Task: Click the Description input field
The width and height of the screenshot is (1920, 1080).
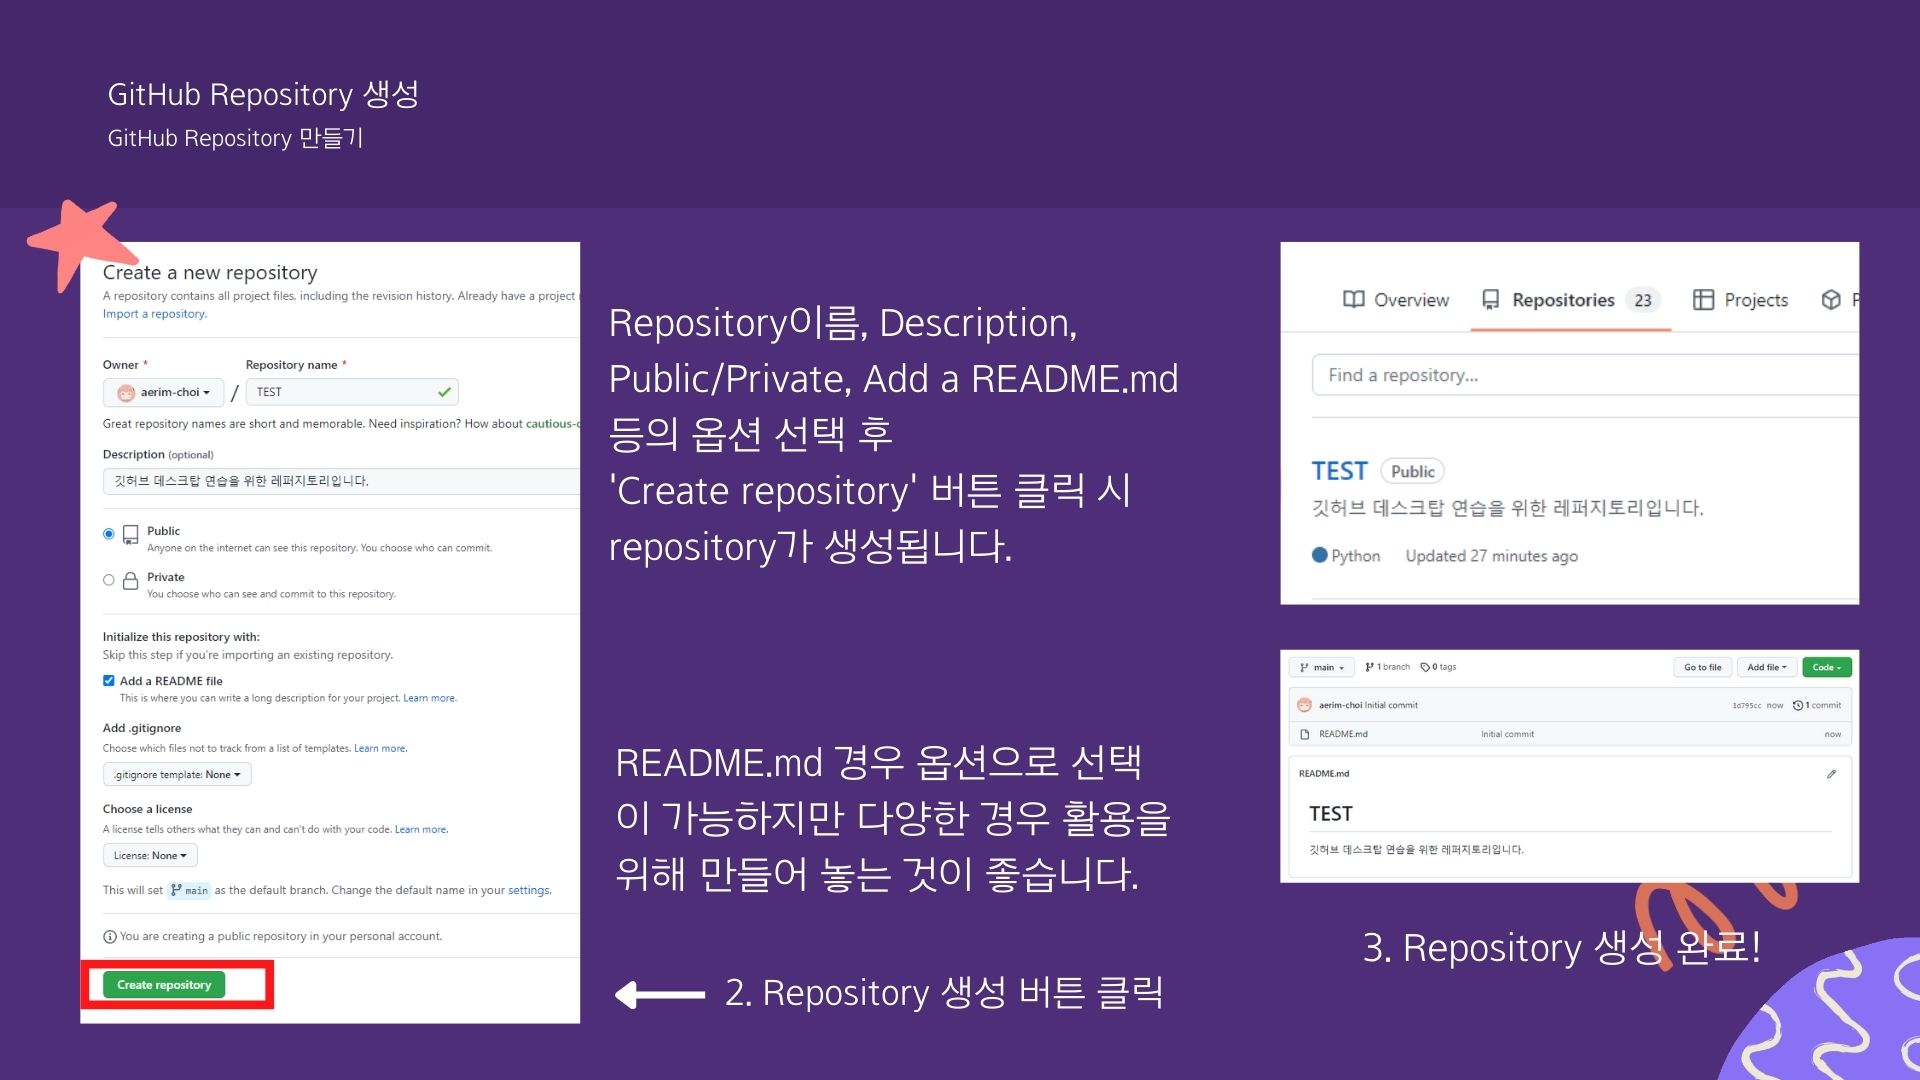Action: click(341, 481)
